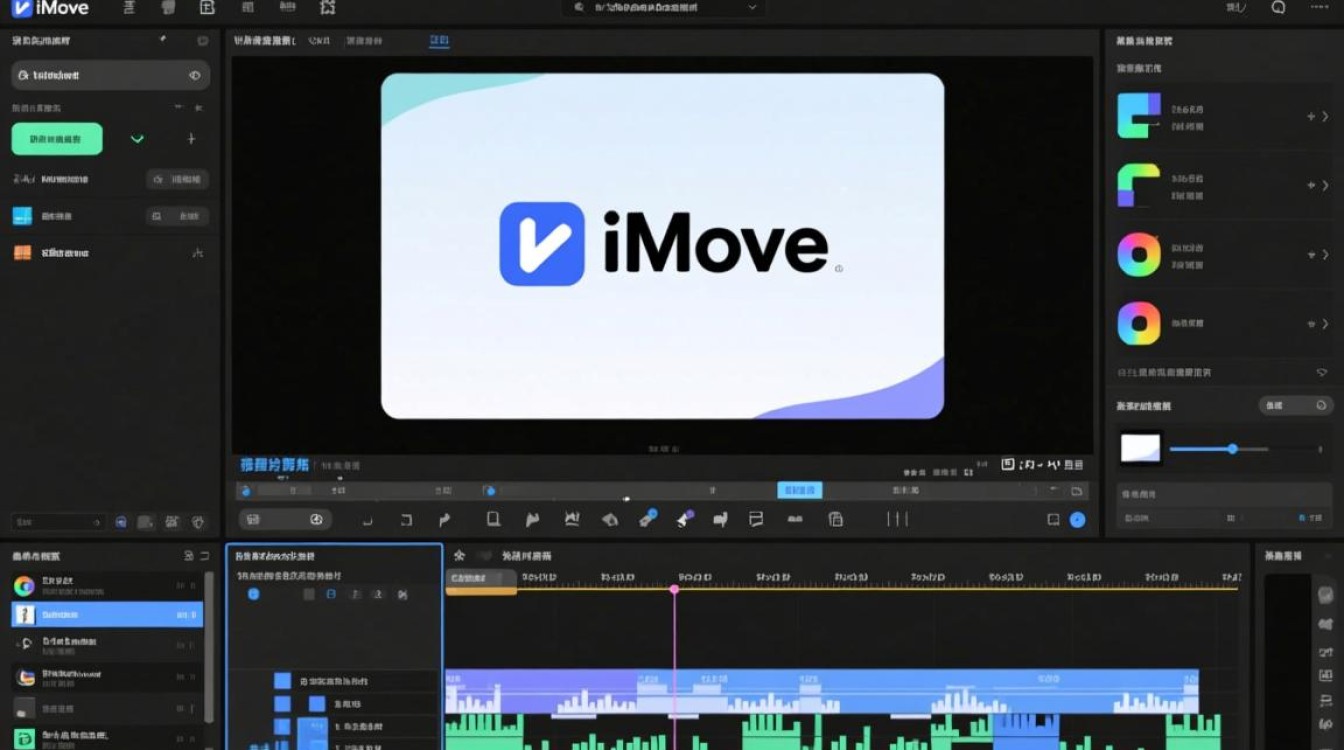Click the plus icon beside the green chevron
The width and height of the screenshot is (1344, 750).
(x=191, y=139)
